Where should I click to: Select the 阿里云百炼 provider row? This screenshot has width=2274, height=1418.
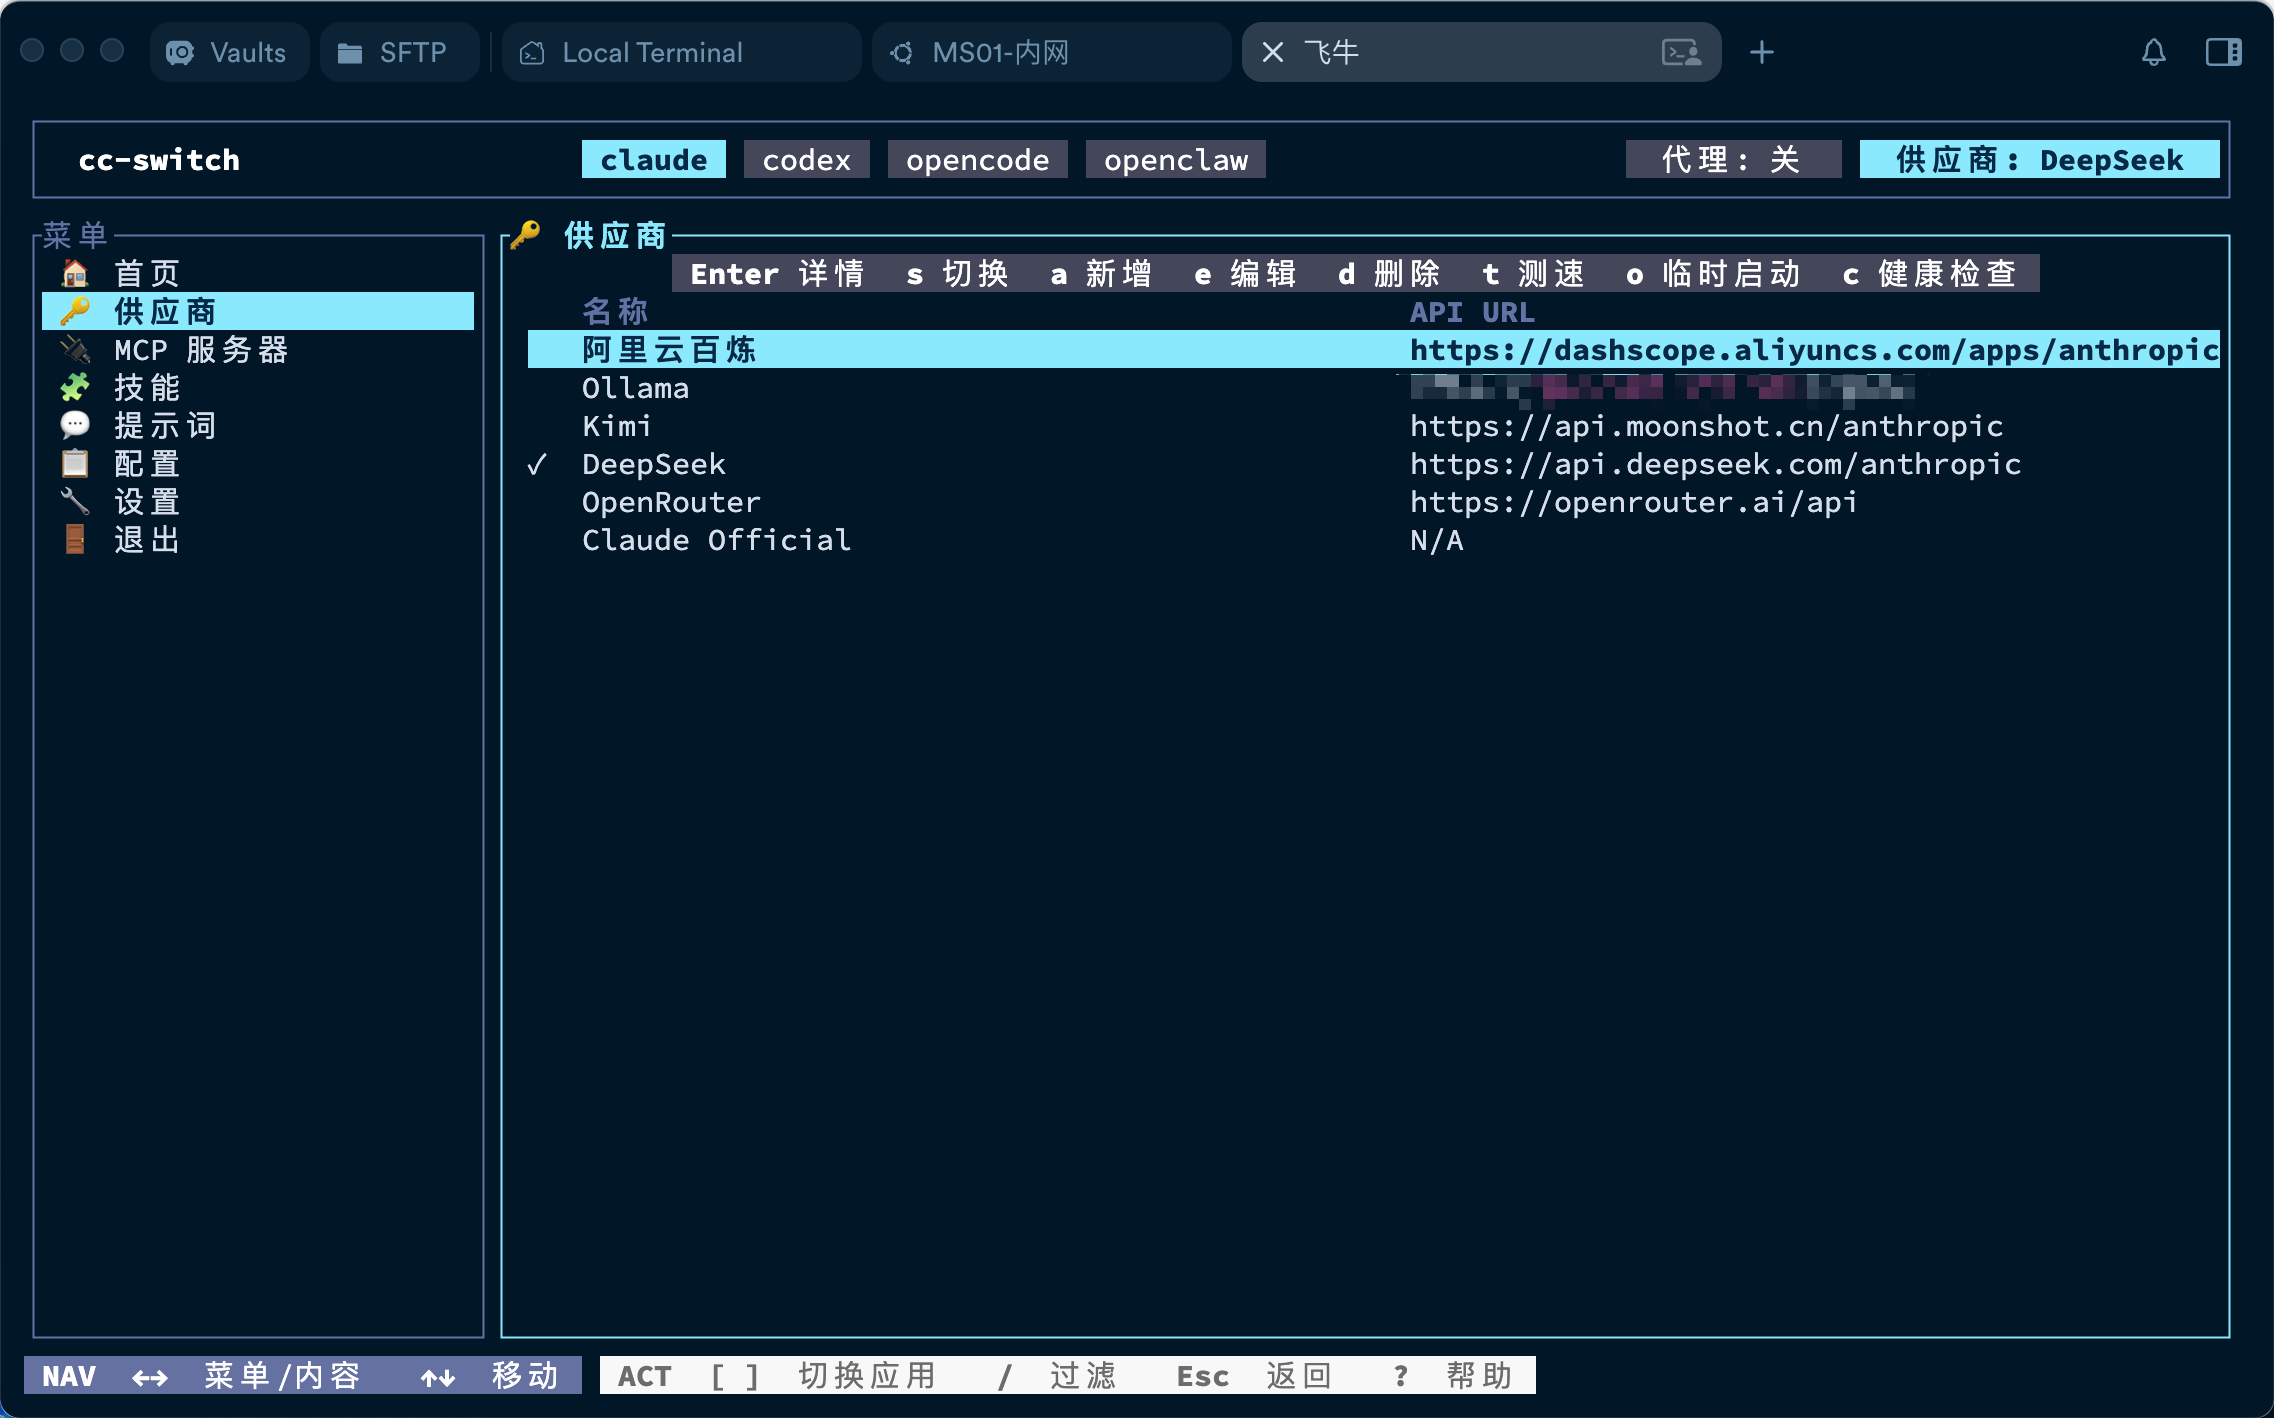coord(1374,349)
